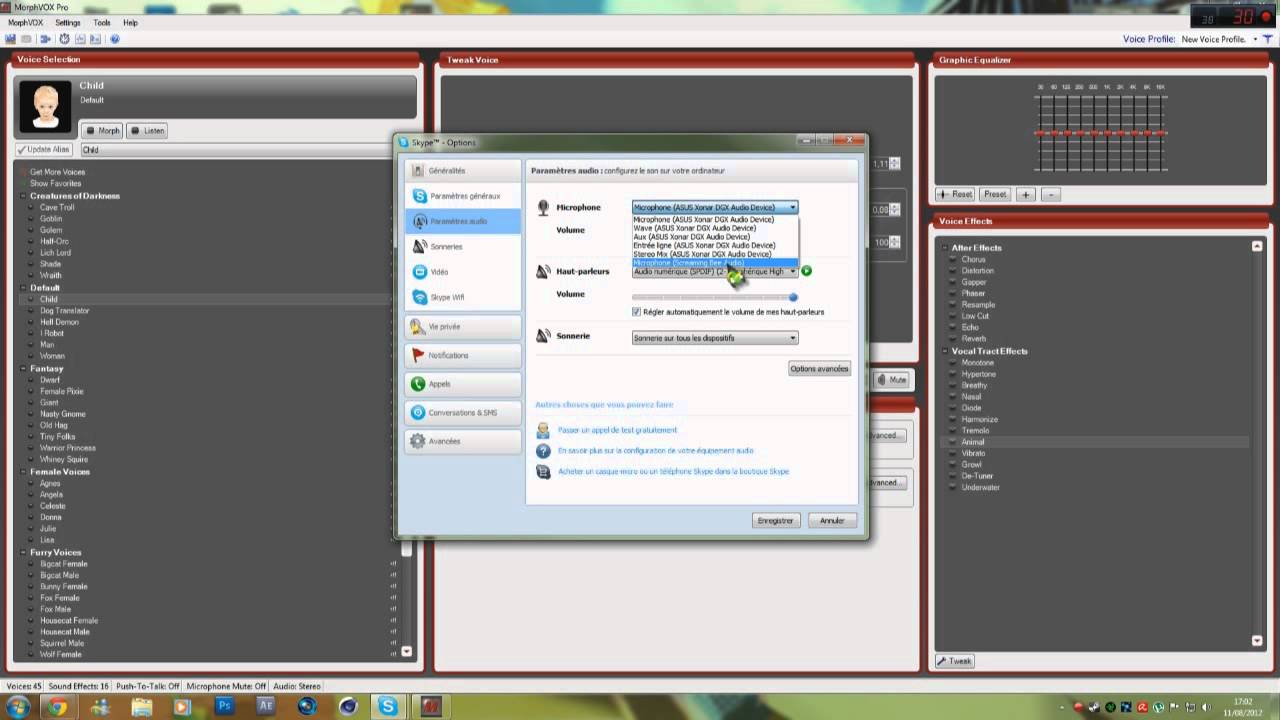Screen dimensions: 1280x720
Task: Open the Microphone device dropdown
Action: pos(715,207)
